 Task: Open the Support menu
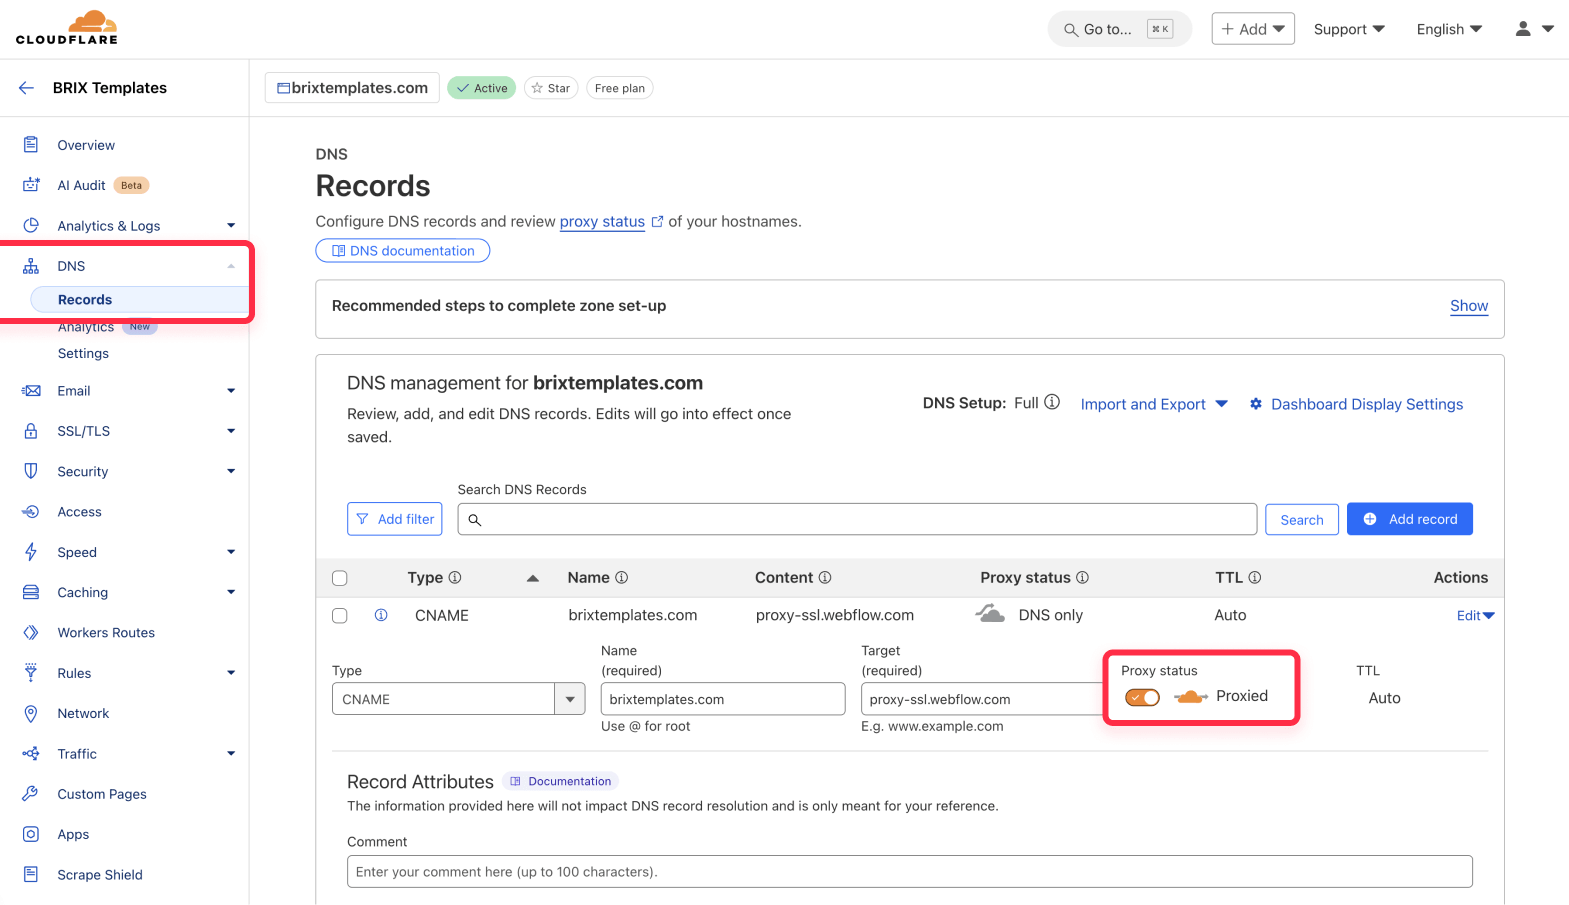[x=1349, y=29]
